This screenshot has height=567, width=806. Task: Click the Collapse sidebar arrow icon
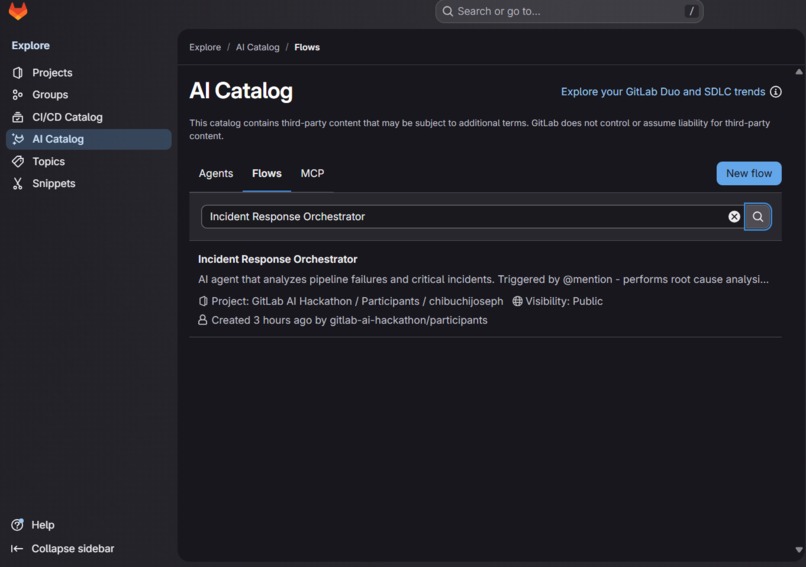17,548
